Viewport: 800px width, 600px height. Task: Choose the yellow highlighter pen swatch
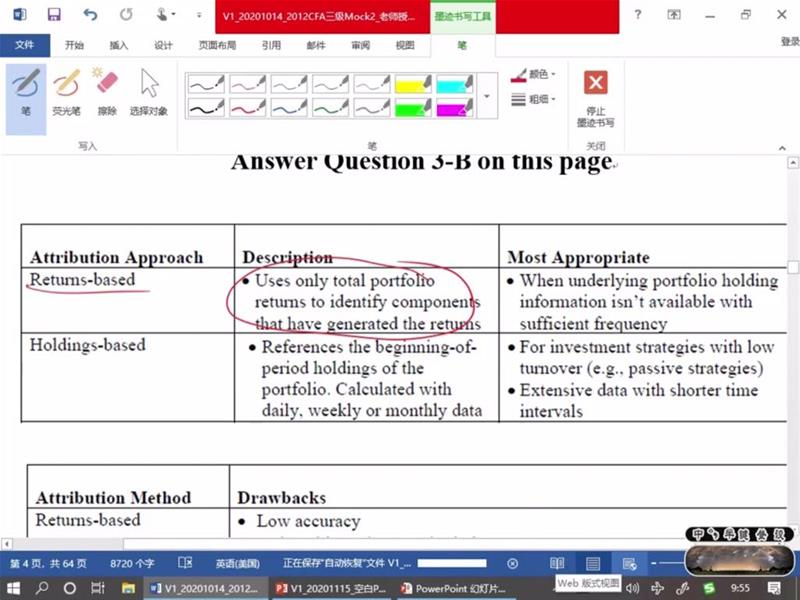coord(411,84)
